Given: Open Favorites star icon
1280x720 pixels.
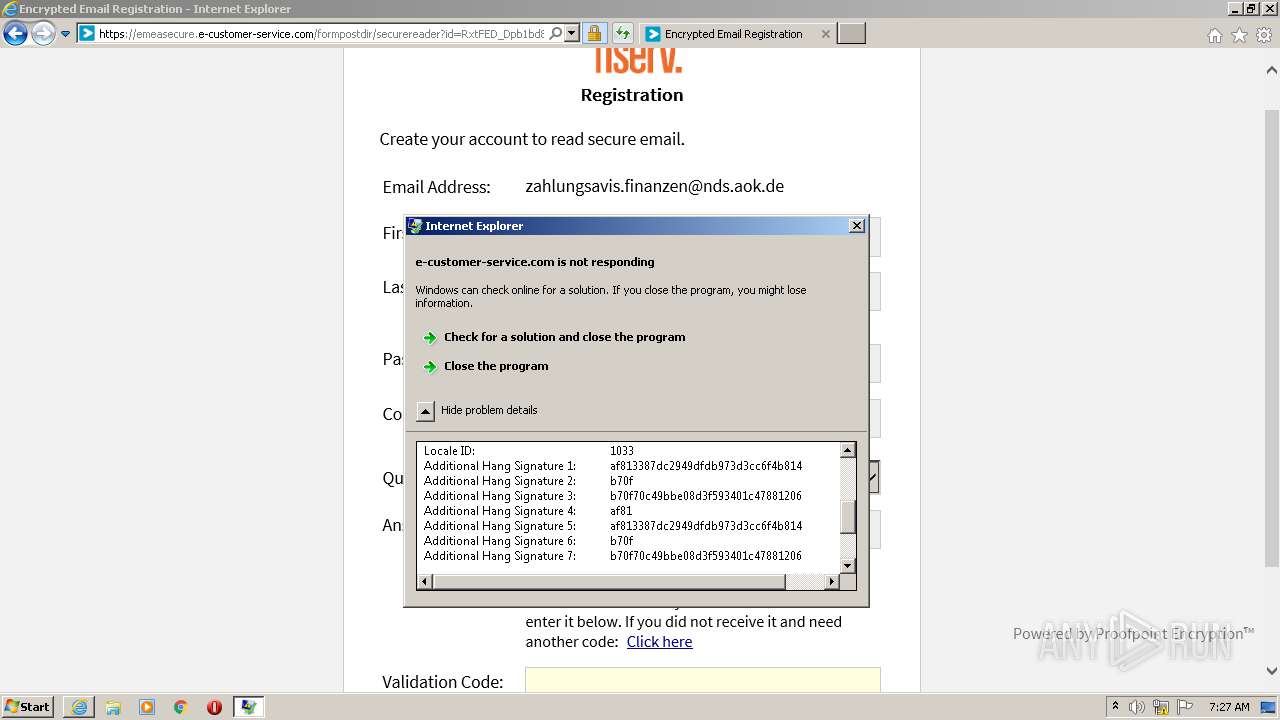Looking at the screenshot, I should click(x=1239, y=35).
